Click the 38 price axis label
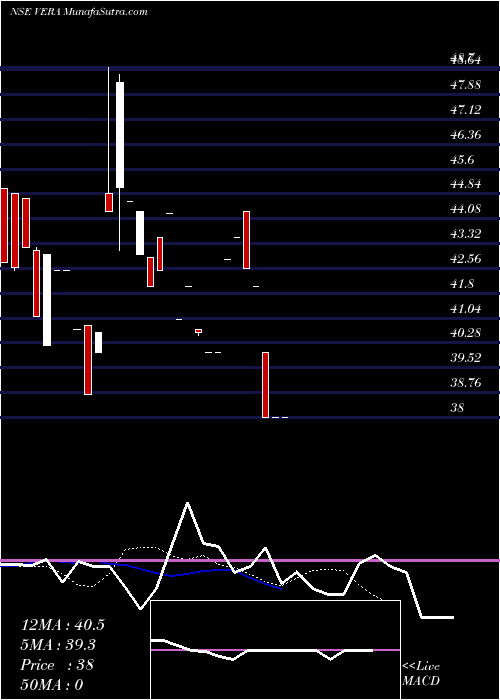The height and width of the screenshot is (700, 500). tap(458, 408)
